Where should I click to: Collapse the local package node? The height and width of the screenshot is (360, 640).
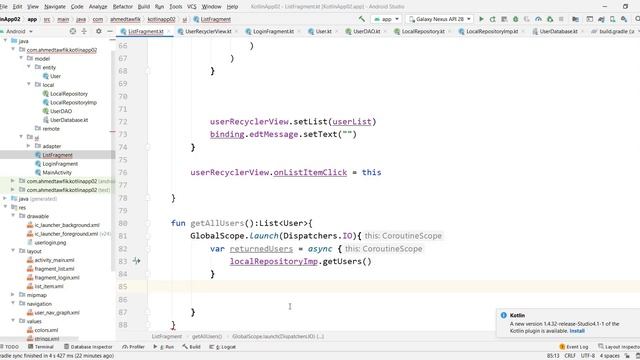pyautogui.click(x=29, y=84)
